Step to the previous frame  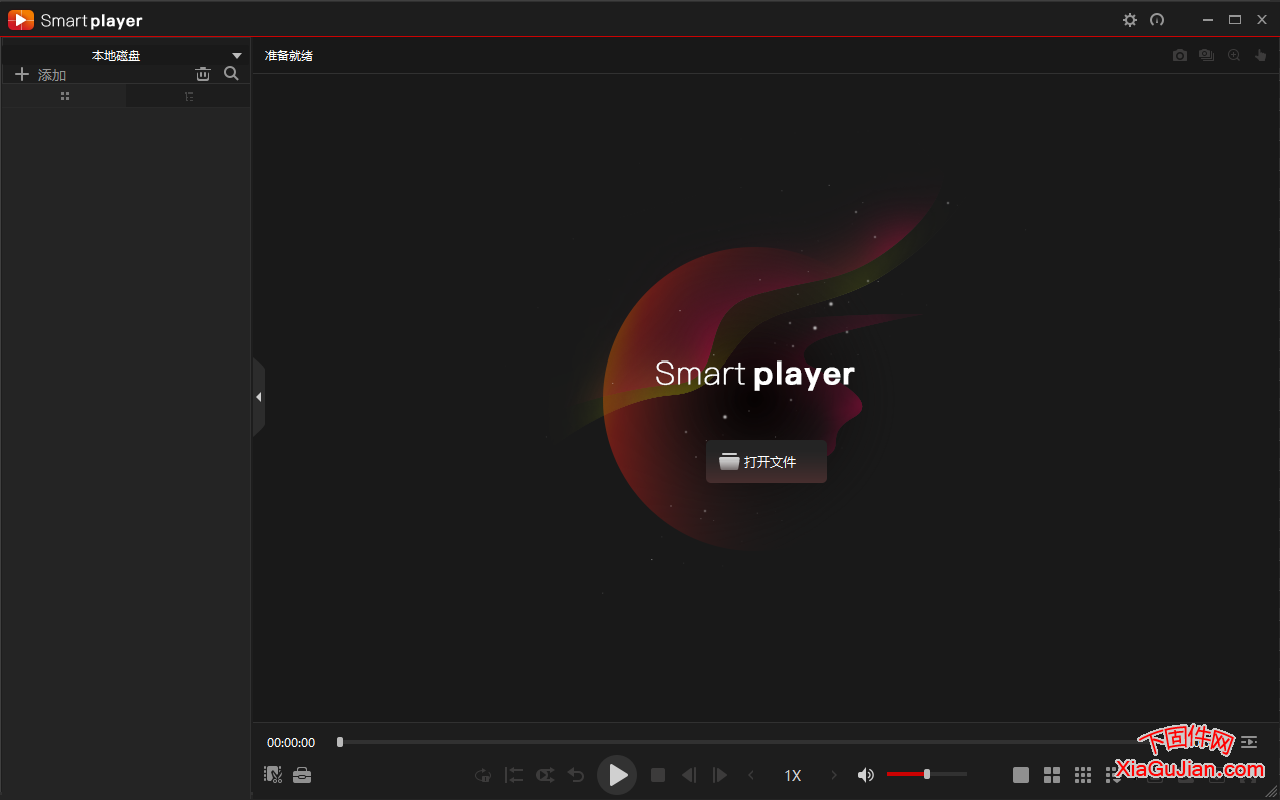click(689, 775)
